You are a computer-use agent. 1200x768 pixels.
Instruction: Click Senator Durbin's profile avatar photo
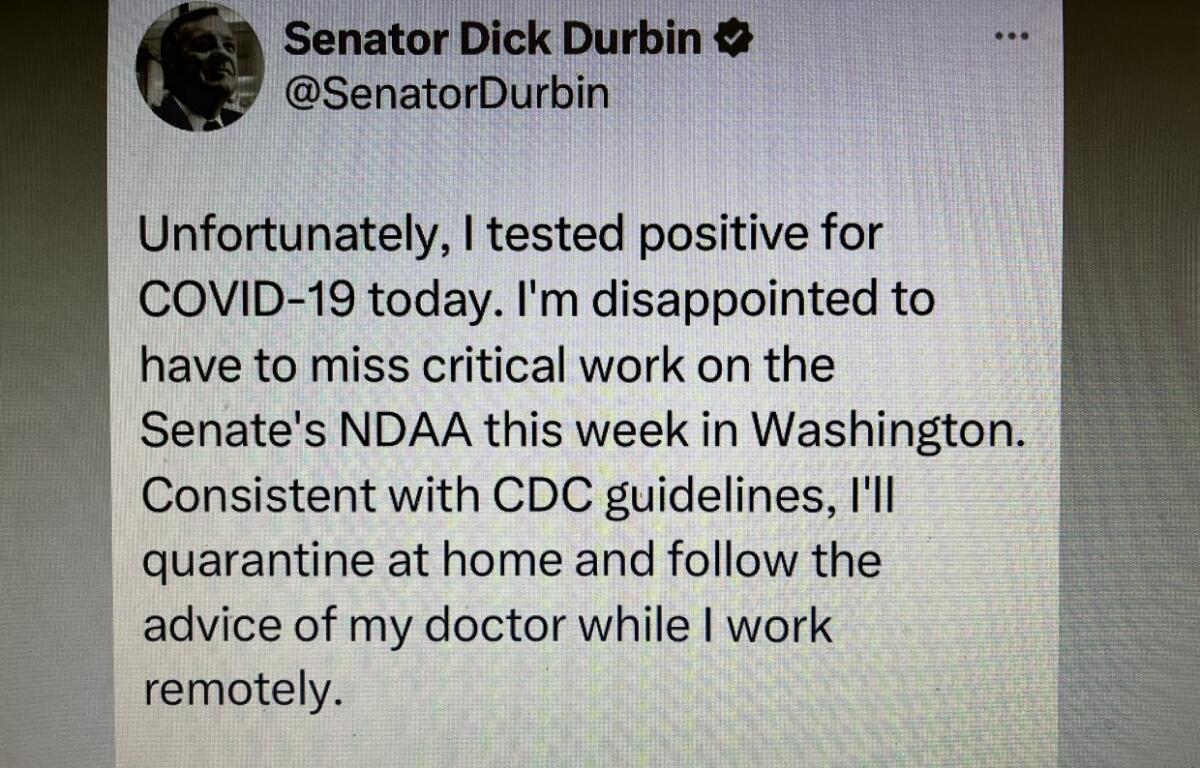coord(200,67)
